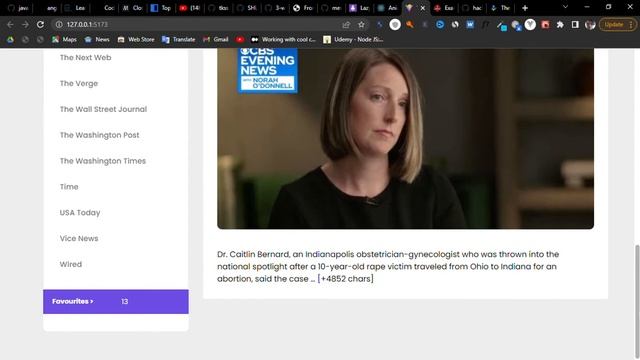640x360 pixels.
Task: Open the News bookmark
Action: 97,40
